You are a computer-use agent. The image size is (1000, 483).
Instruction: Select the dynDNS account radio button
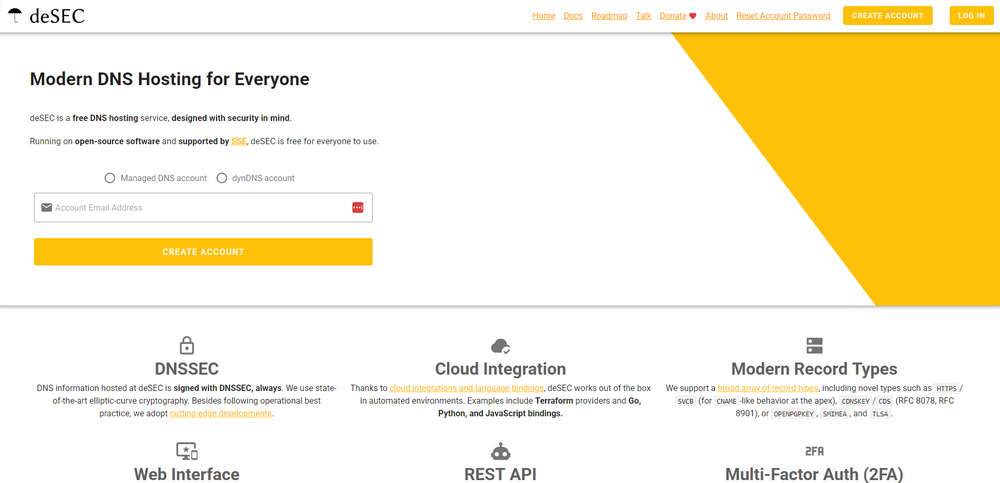coord(222,178)
